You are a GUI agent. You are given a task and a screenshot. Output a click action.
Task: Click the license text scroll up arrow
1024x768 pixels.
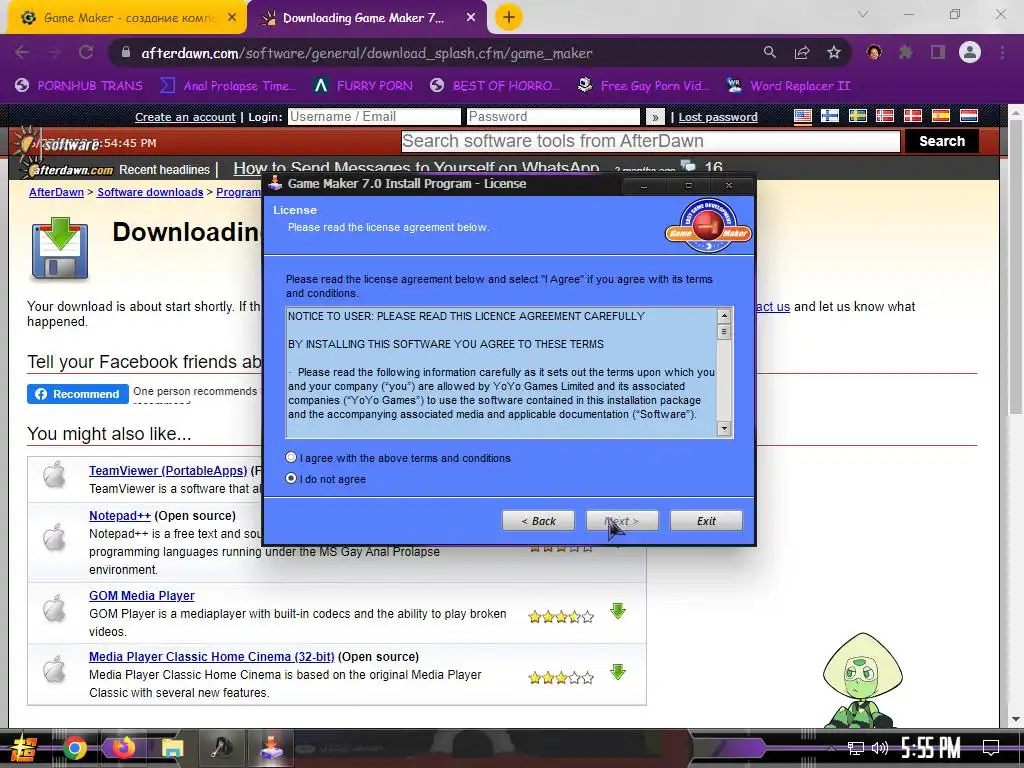(724, 316)
